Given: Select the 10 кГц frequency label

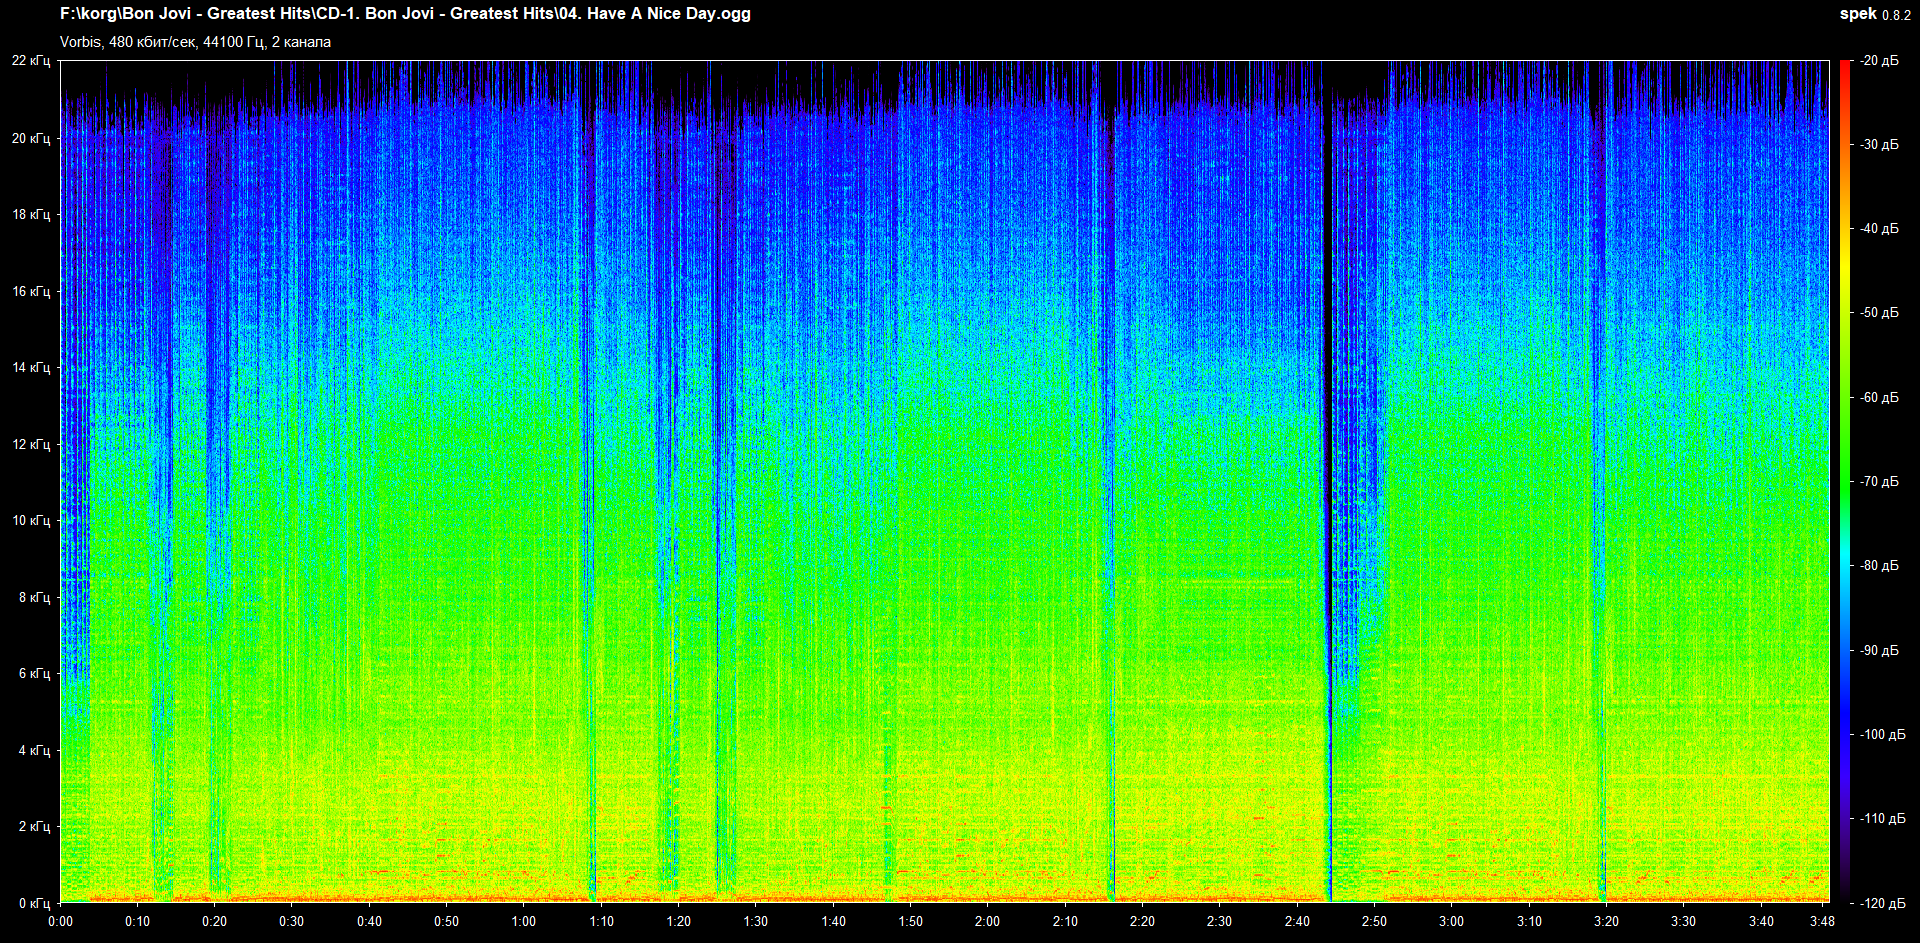Looking at the screenshot, I should coord(31,520).
